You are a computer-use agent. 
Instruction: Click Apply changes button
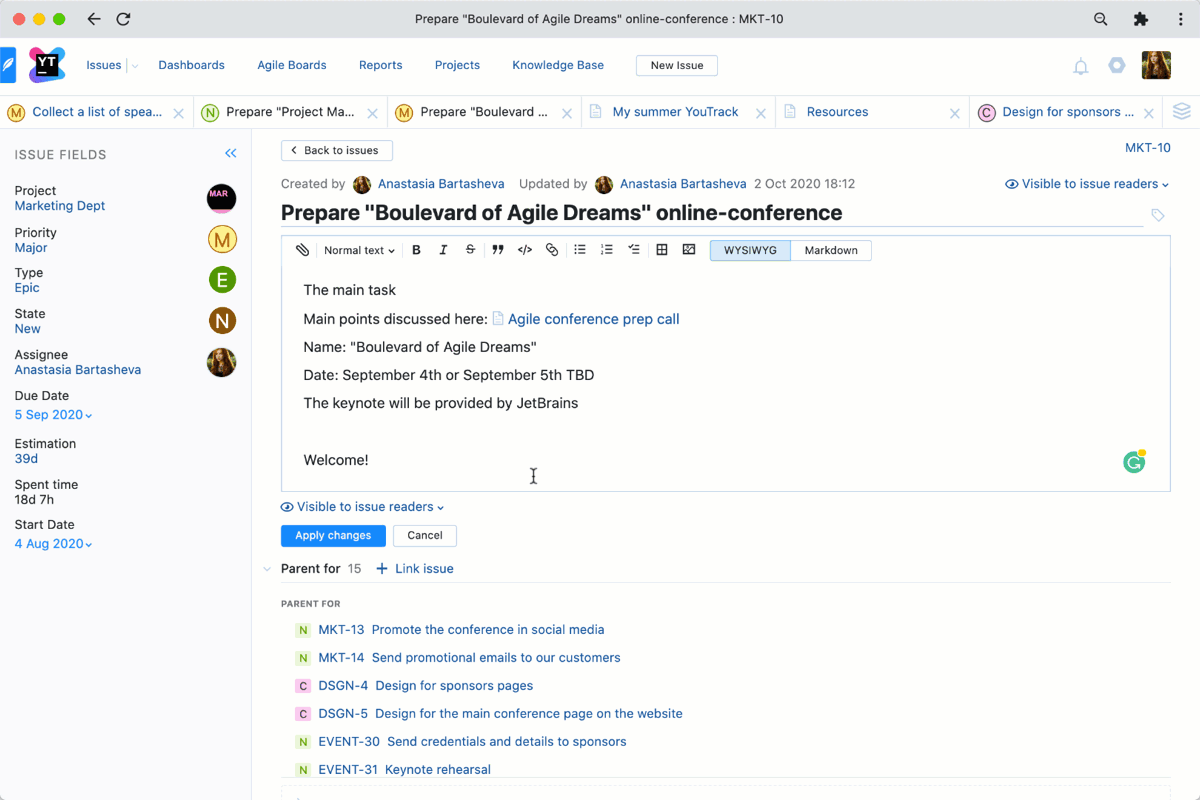333,536
